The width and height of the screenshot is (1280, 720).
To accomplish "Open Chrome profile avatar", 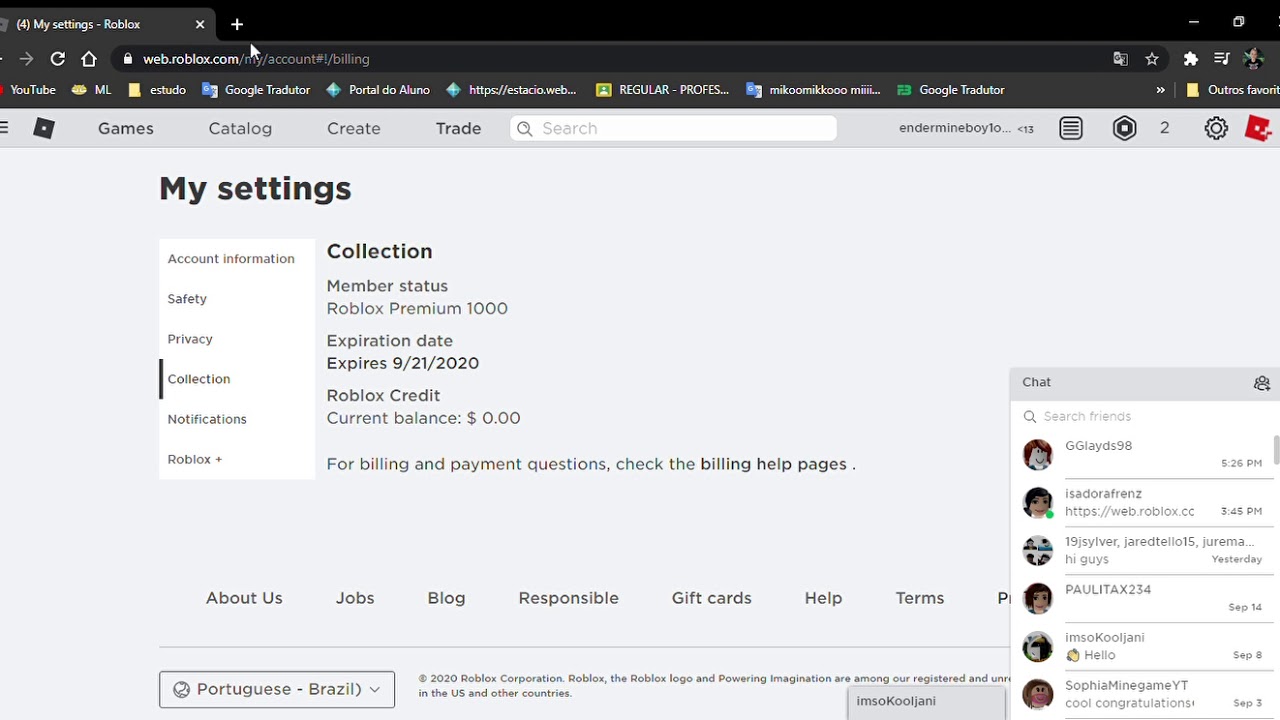I will point(1253,59).
